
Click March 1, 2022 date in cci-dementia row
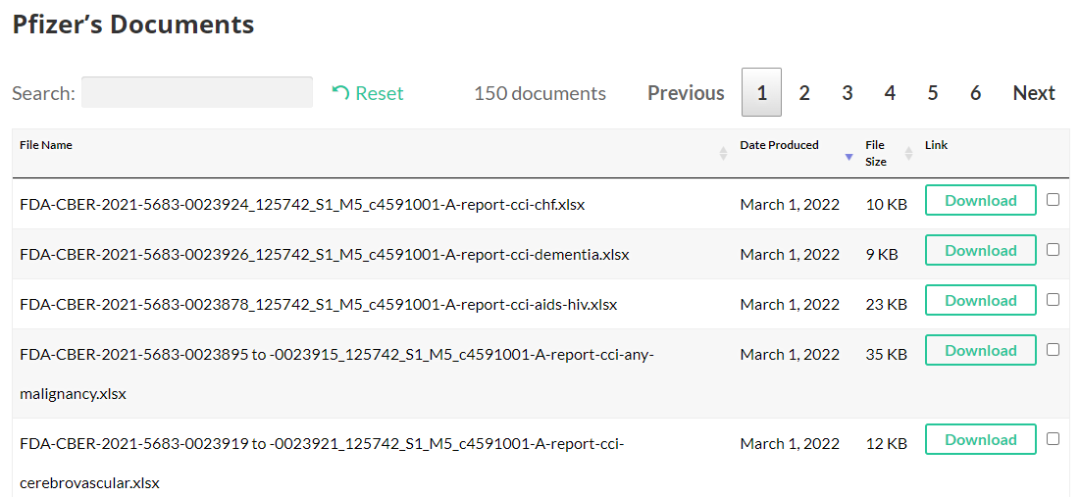[790, 255]
